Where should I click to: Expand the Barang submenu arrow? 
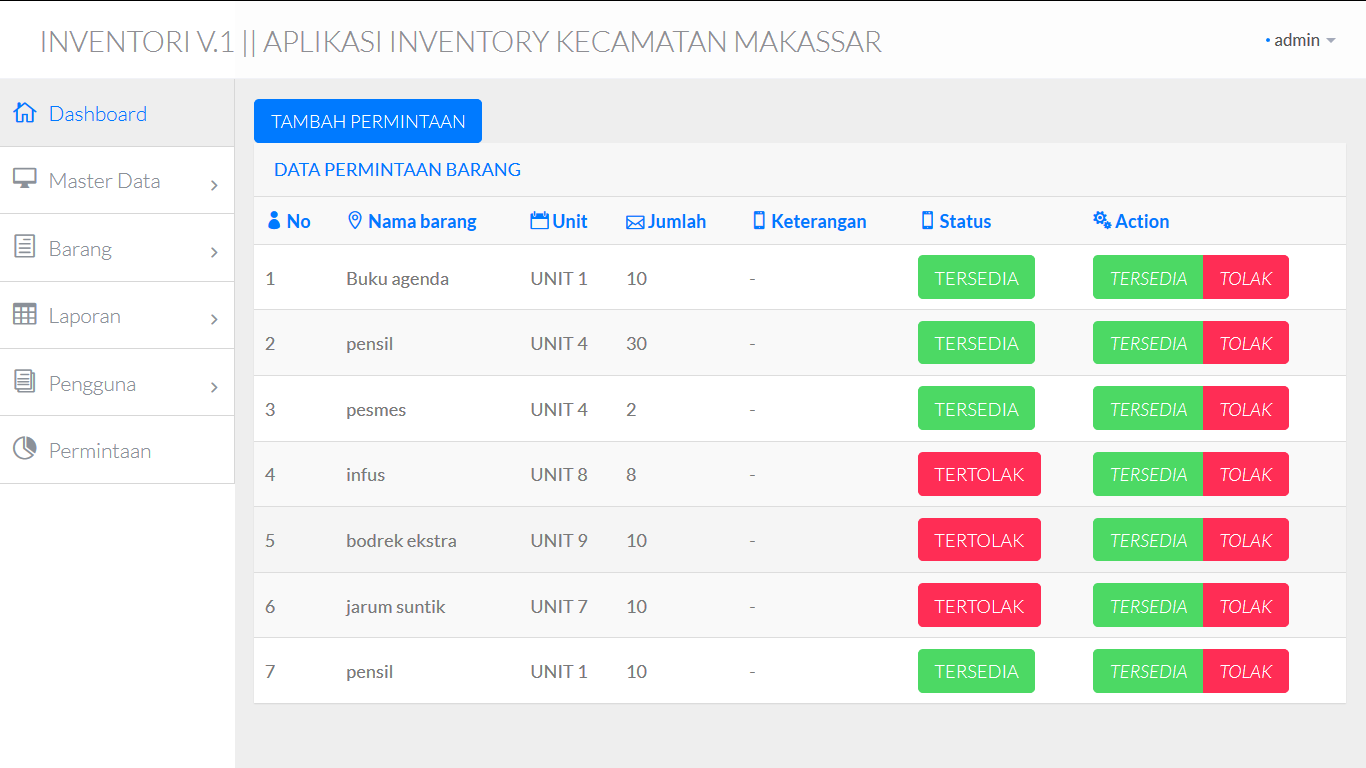214,252
